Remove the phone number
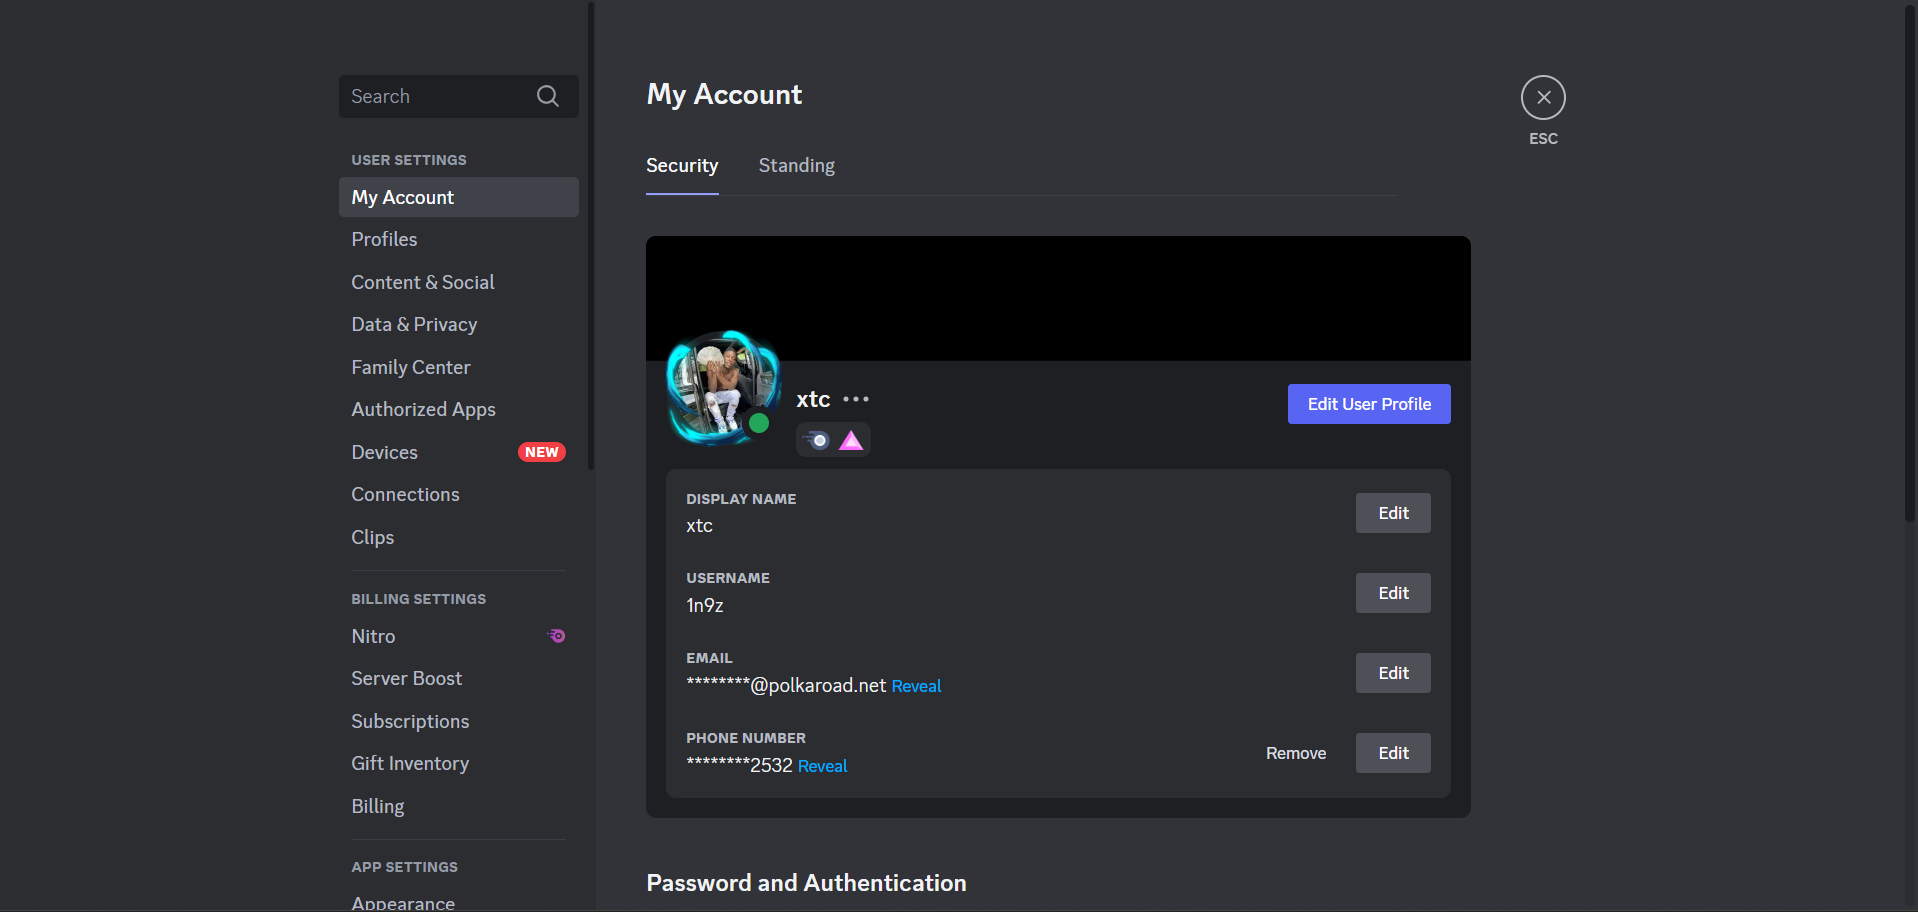Screen dimensions: 1918x912 coord(1295,753)
